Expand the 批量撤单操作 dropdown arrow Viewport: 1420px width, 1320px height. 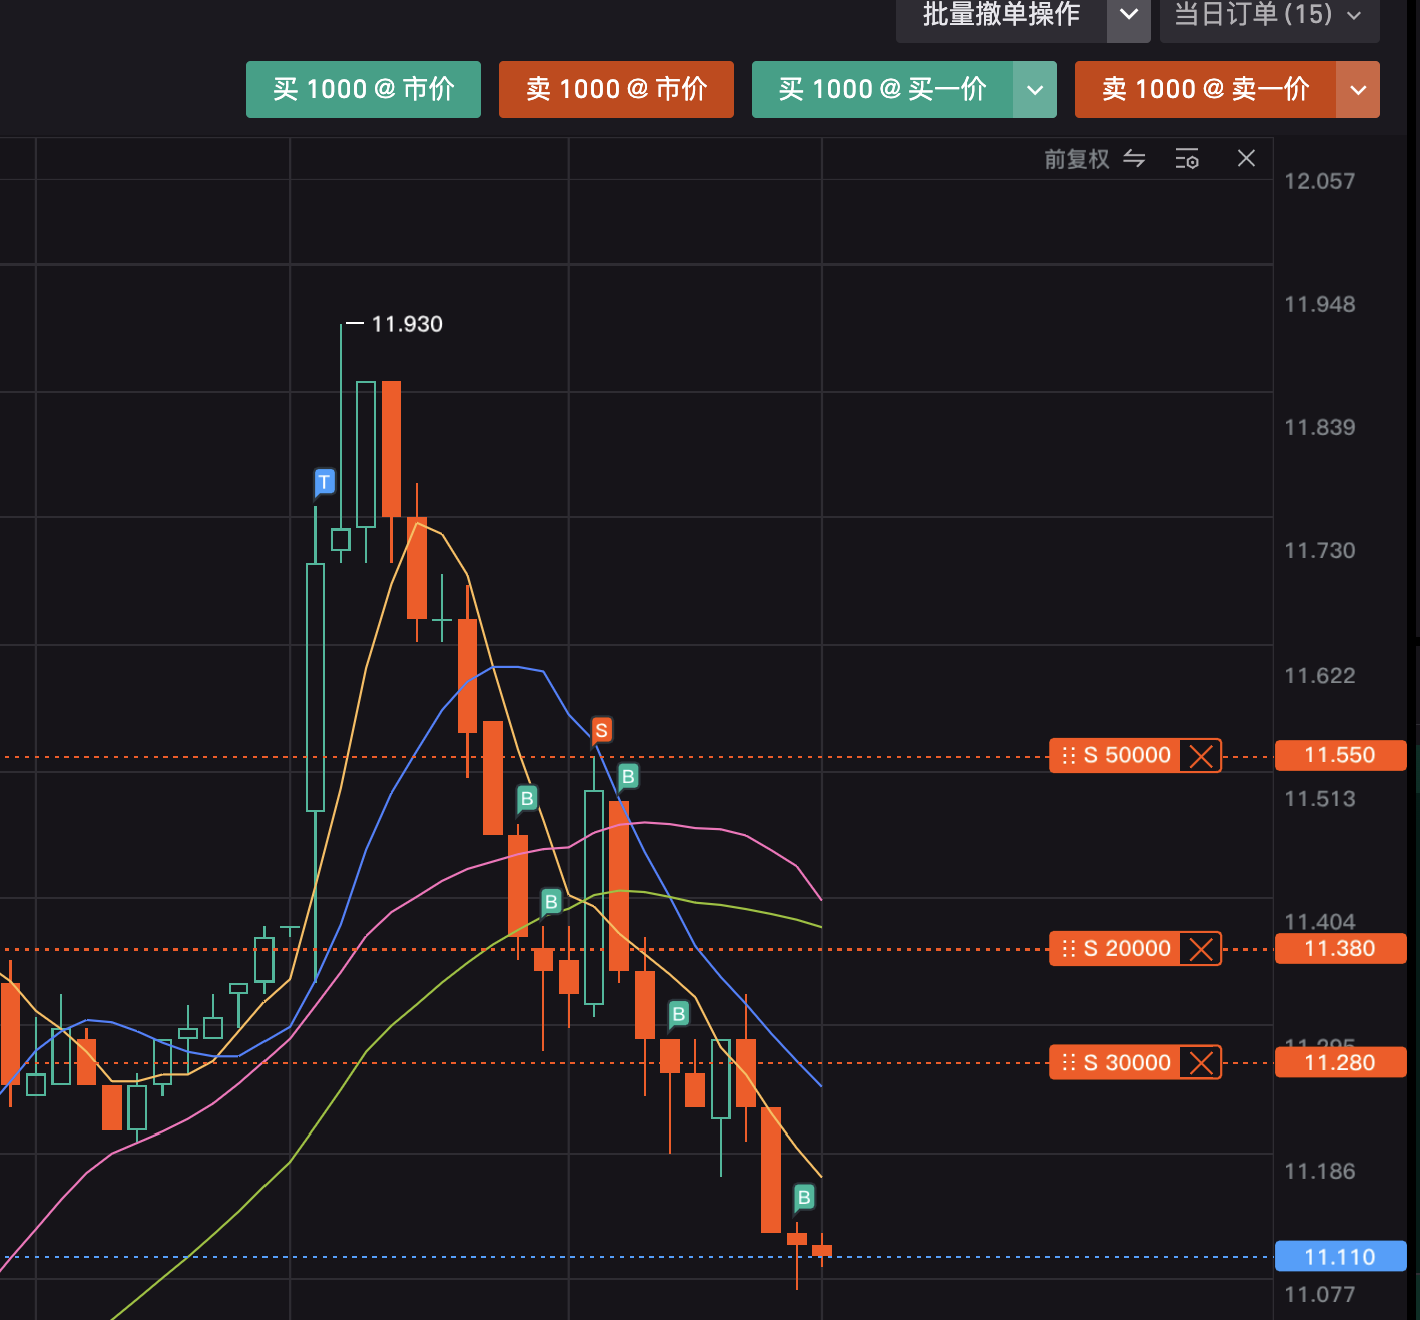[x=1129, y=16]
